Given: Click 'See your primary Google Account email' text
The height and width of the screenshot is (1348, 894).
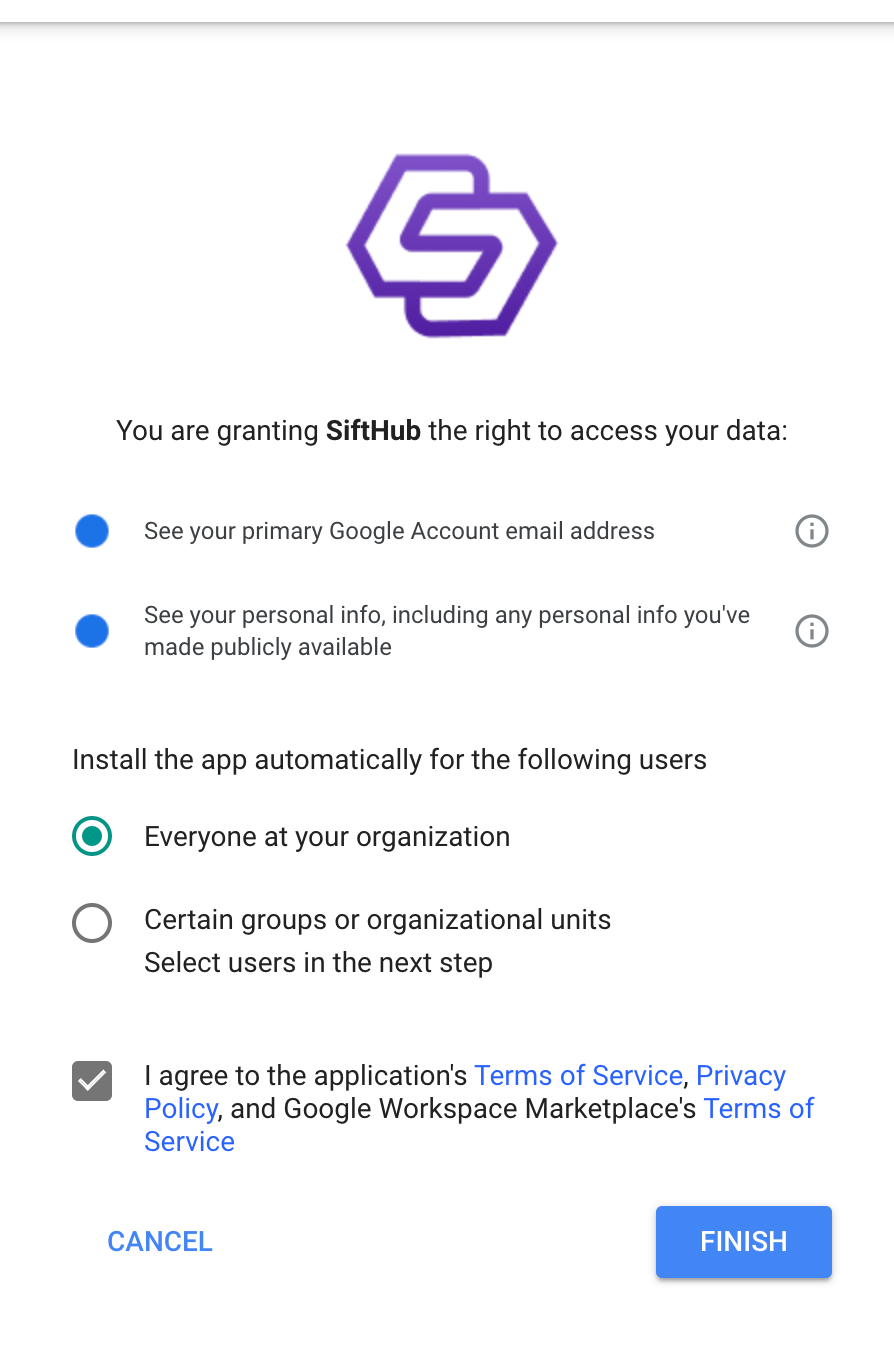Looking at the screenshot, I should coord(399,531).
